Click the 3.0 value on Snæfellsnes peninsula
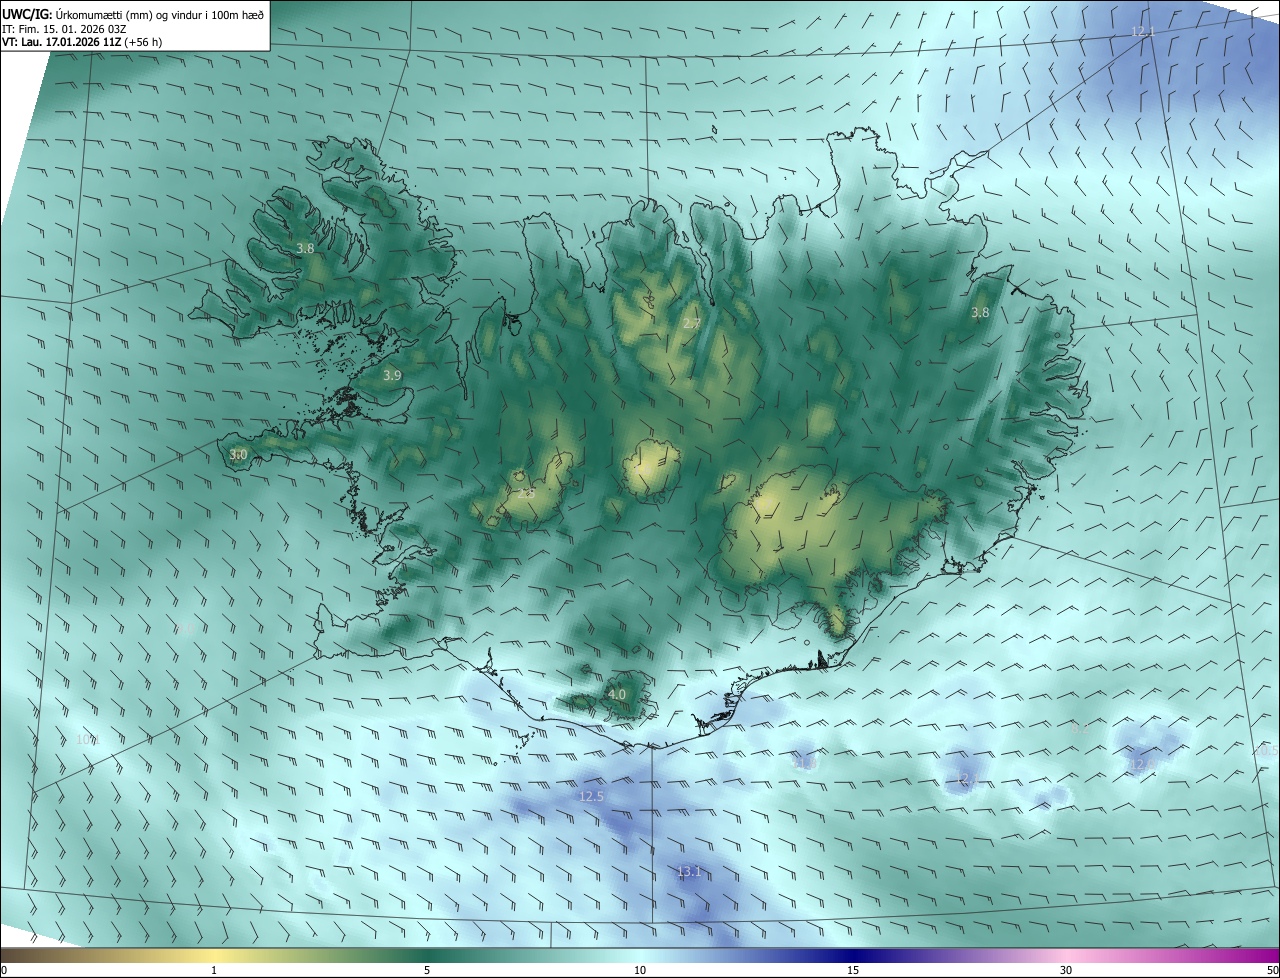Viewport: 1280px width, 978px height. pyautogui.click(x=238, y=455)
